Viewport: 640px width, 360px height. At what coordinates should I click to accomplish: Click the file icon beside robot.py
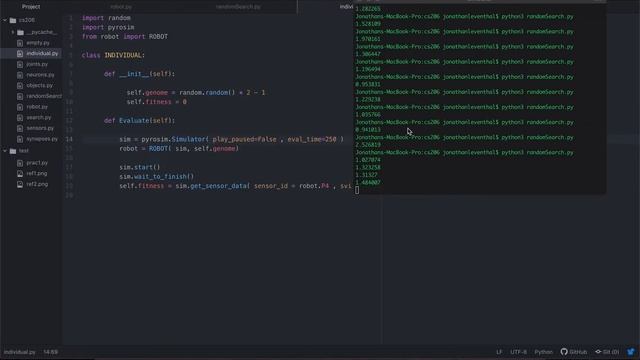(x=20, y=107)
